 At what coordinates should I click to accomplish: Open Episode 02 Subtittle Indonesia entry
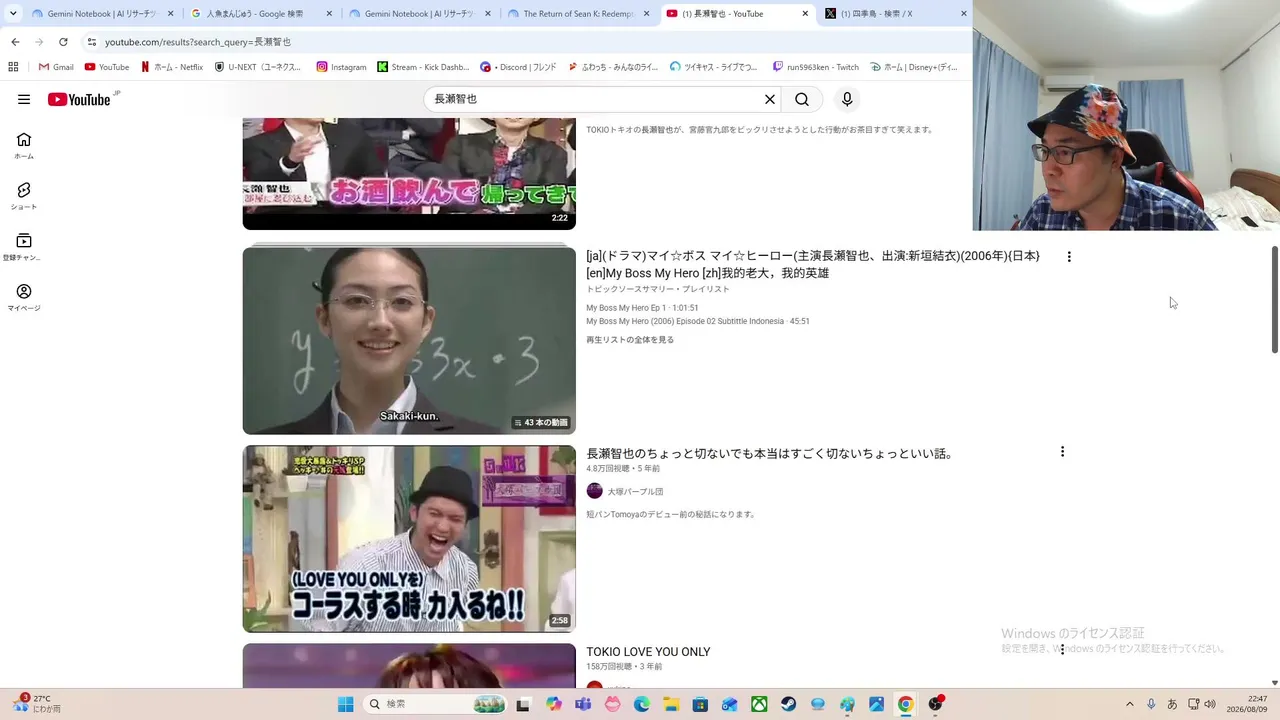698,321
